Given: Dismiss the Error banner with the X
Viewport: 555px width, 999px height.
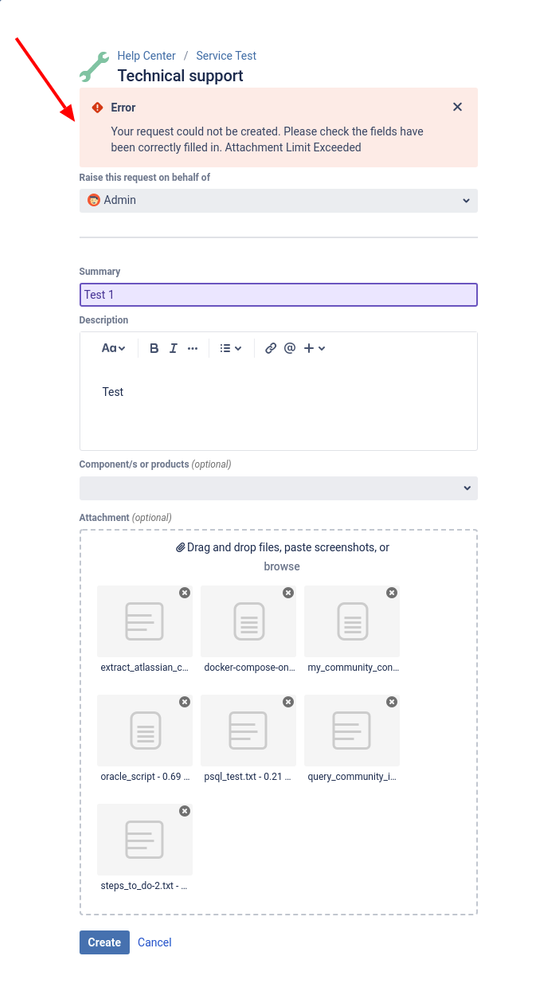Looking at the screenshot, I should [x=457, y=107].
